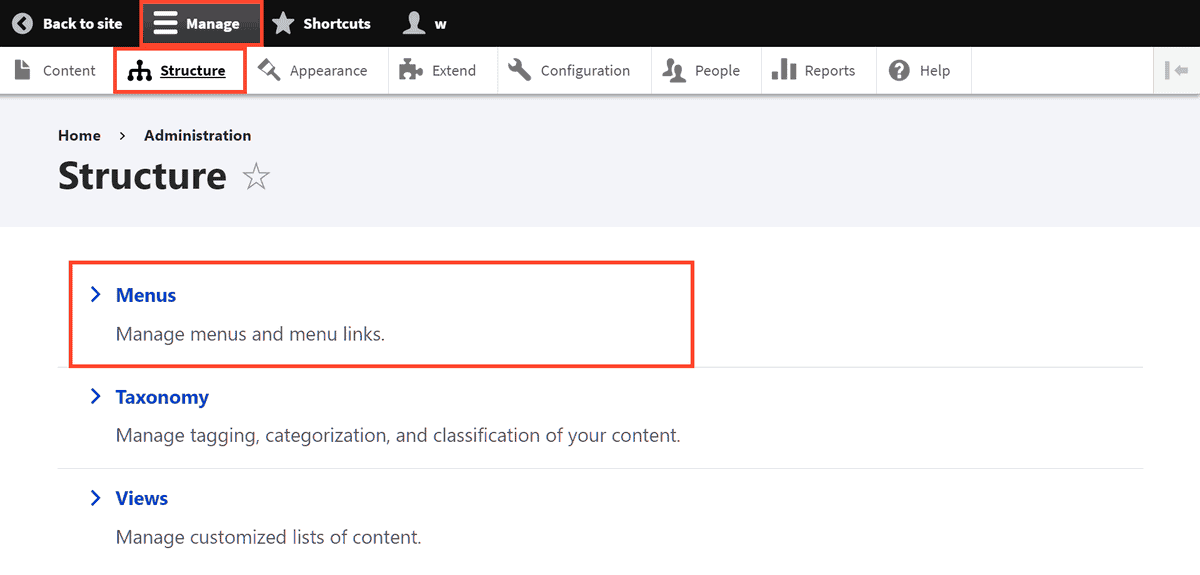Click the Shortcuts star icon in toolbar
Image resolution: width=1200 pixels, height=575 pixels.
(284, 23)
